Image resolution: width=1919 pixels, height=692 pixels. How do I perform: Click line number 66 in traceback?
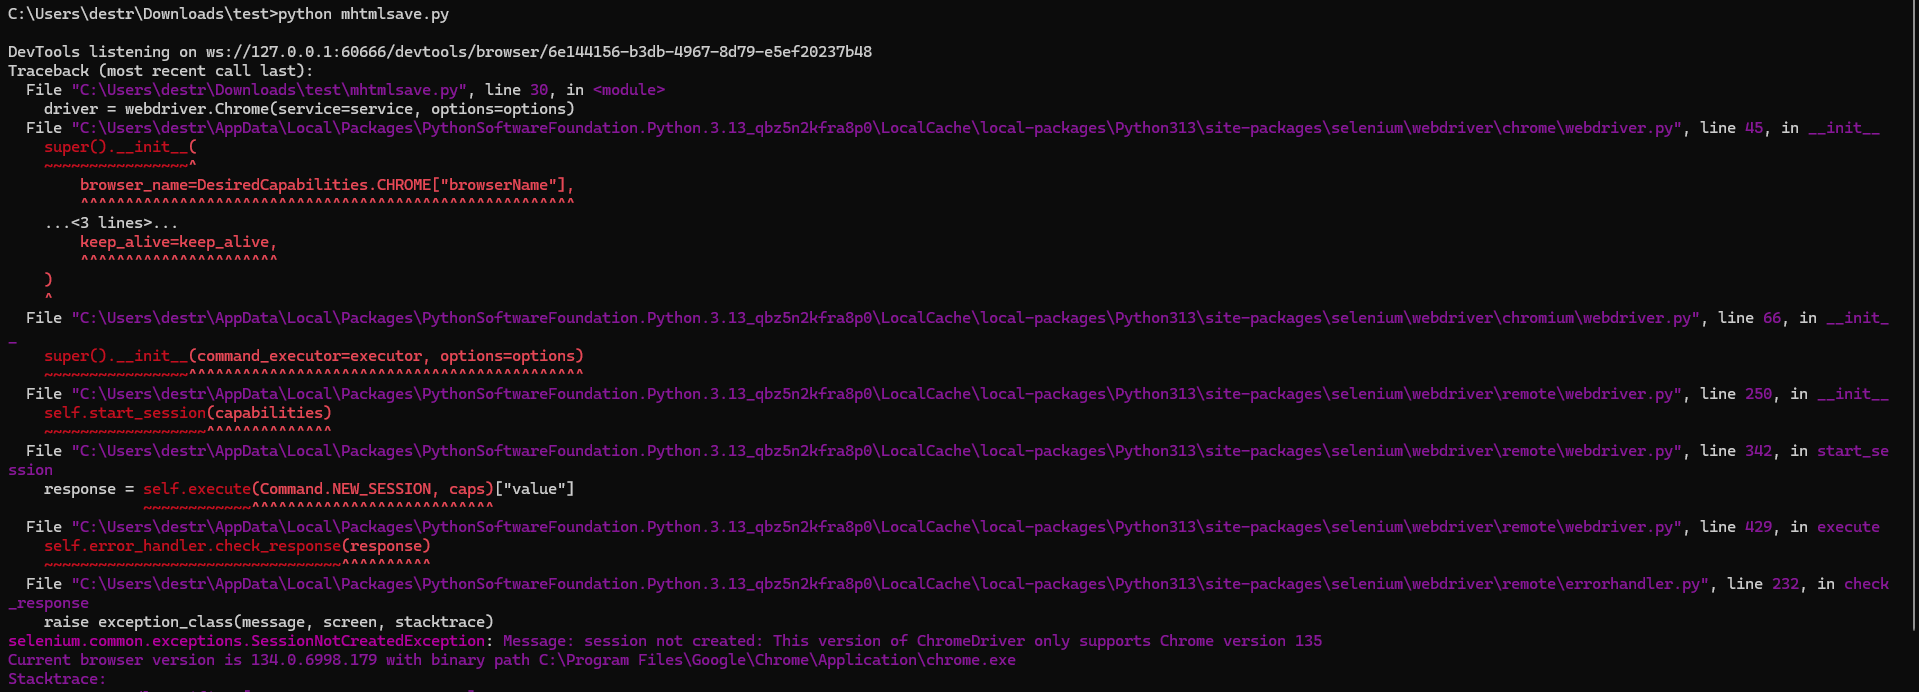click(x=1772, y=318)
